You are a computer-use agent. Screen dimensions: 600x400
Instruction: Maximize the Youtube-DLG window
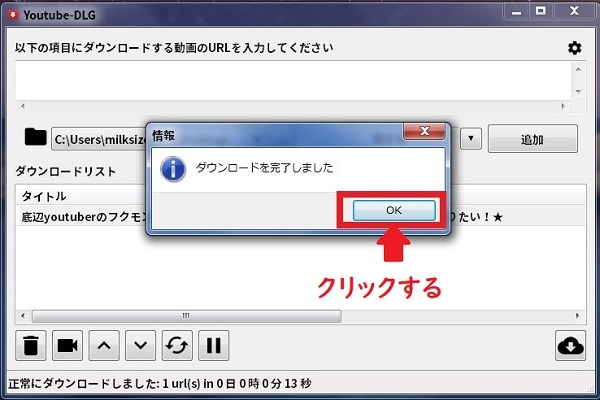point(540,11)
